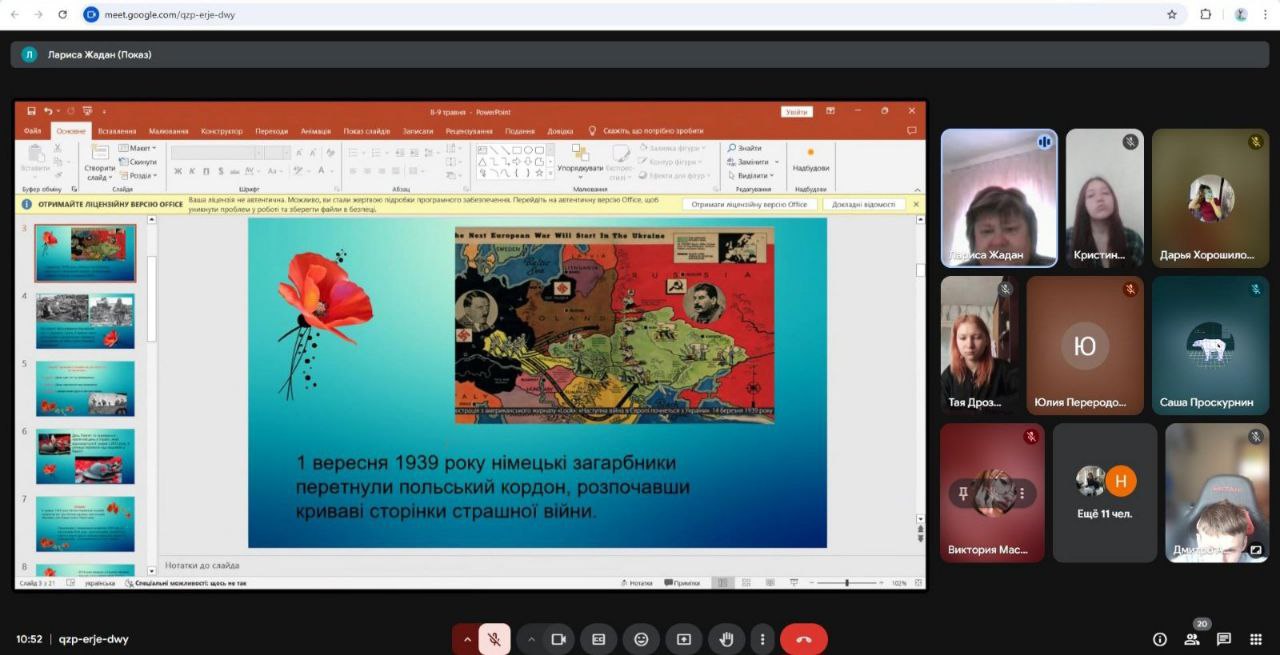Screen dimensions: 1280x655
Task: Raise your hand in the meeting
Action: [726, 639]
